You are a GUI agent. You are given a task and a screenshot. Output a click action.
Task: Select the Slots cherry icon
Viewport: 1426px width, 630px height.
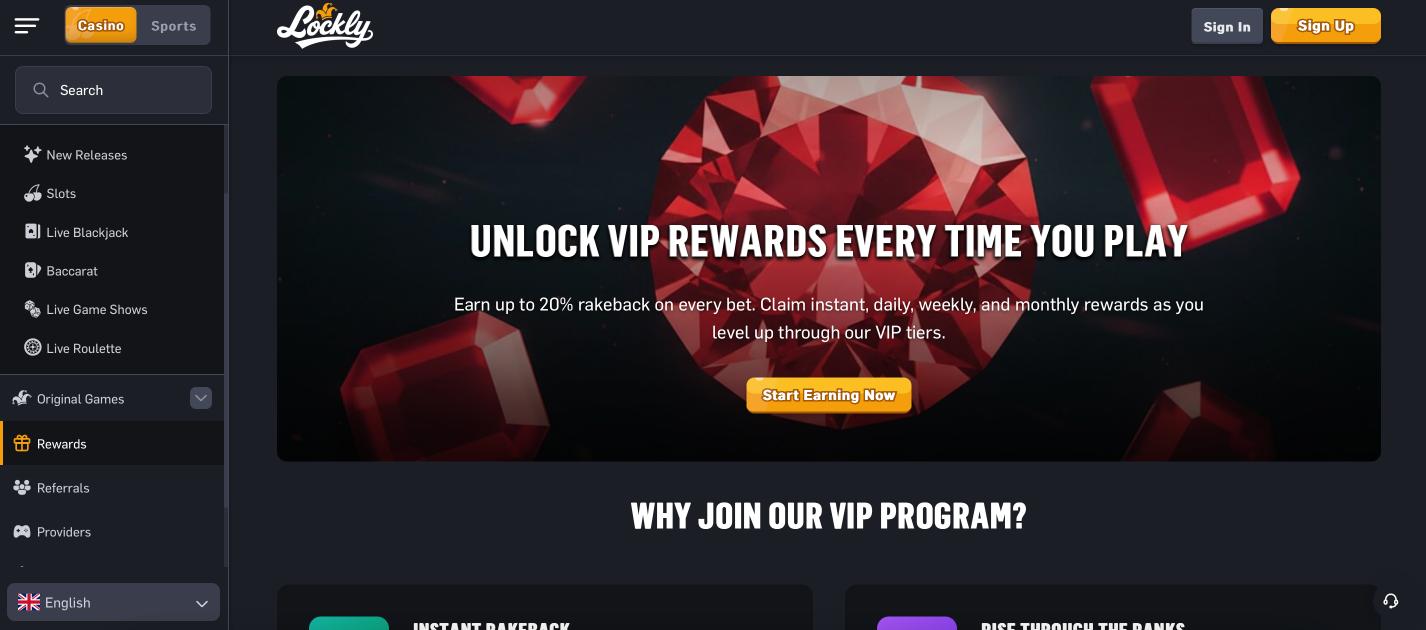(32, 193)
